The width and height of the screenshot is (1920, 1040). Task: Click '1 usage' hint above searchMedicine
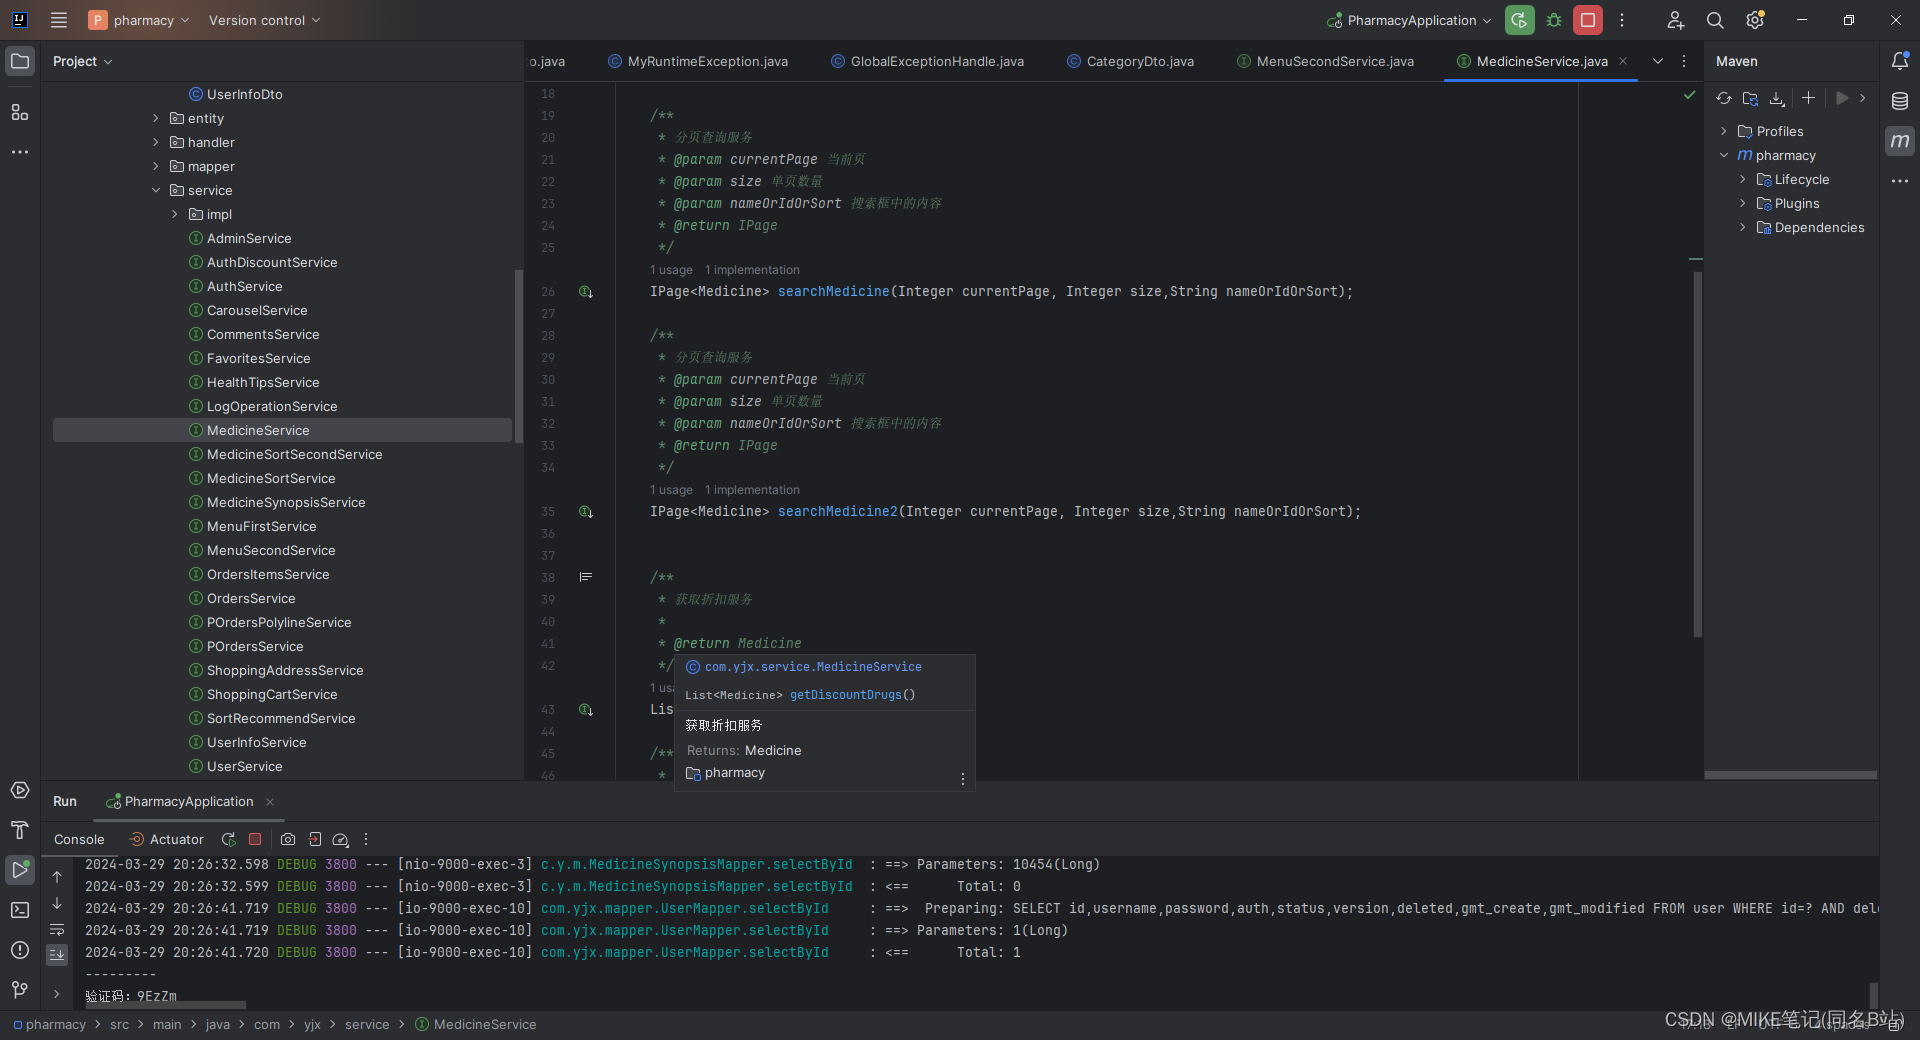click(x=671, y=270)
